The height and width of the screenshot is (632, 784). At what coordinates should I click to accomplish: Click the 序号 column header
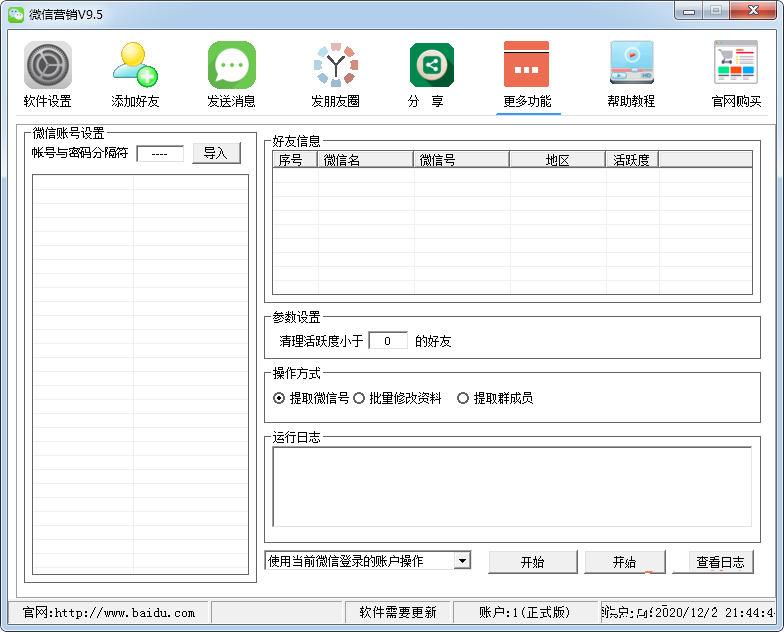coord(295,160)
